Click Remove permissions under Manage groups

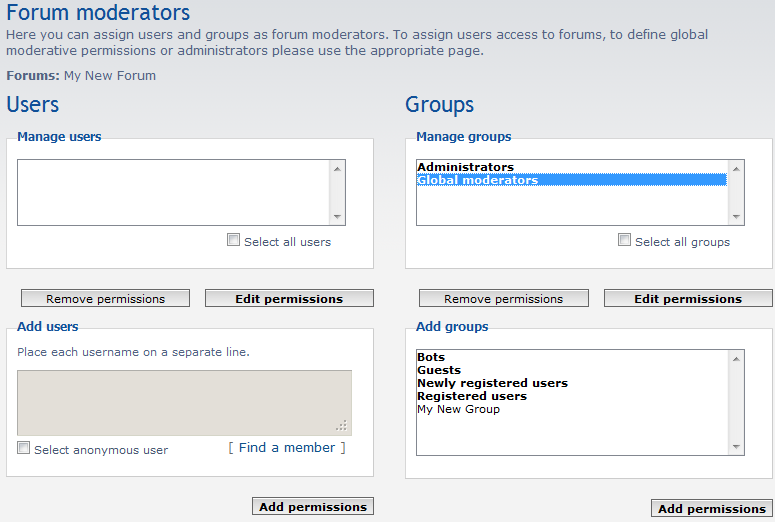[503, 298]
